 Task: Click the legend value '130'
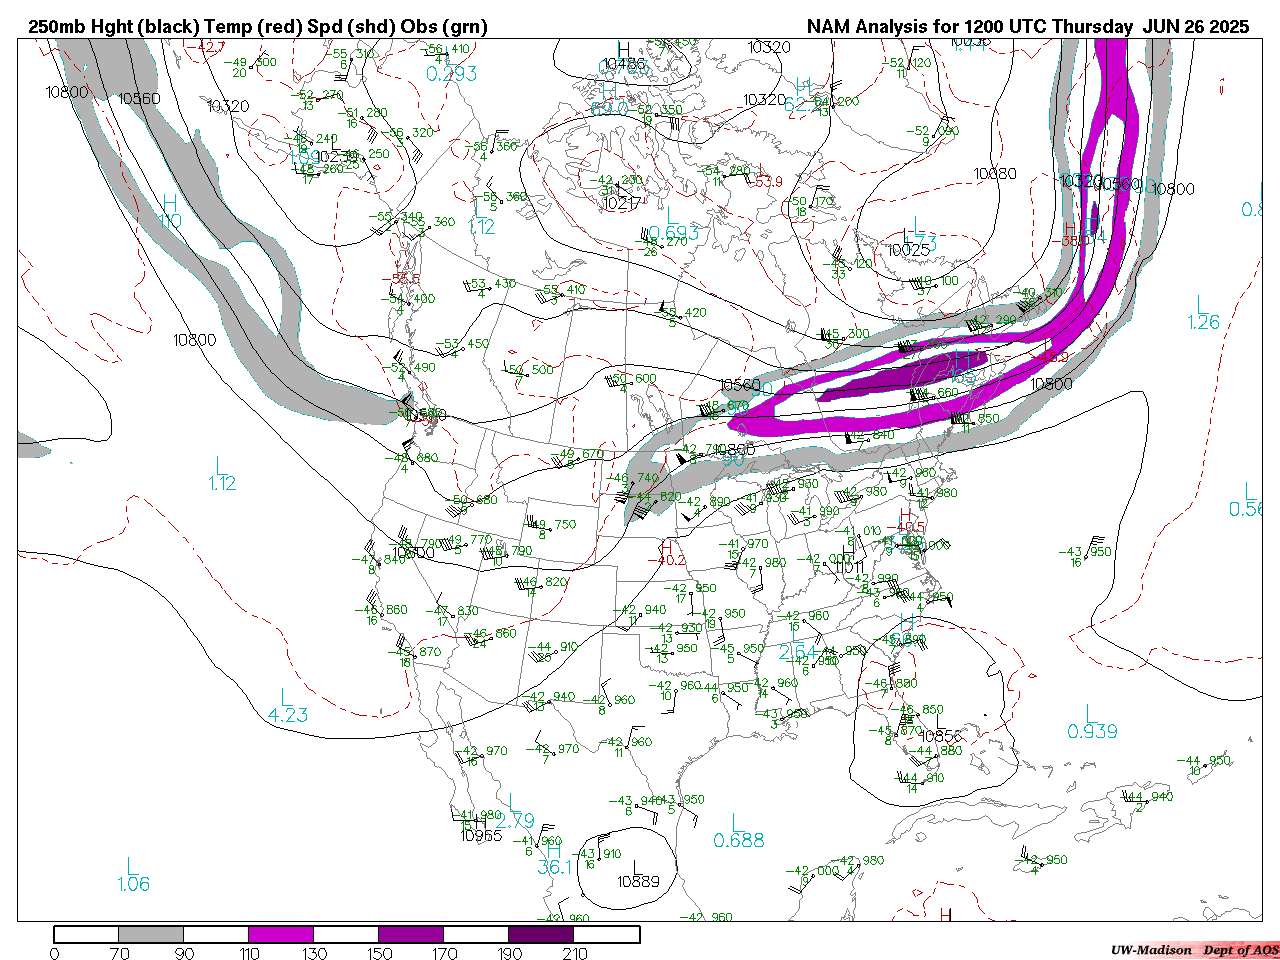314,953
